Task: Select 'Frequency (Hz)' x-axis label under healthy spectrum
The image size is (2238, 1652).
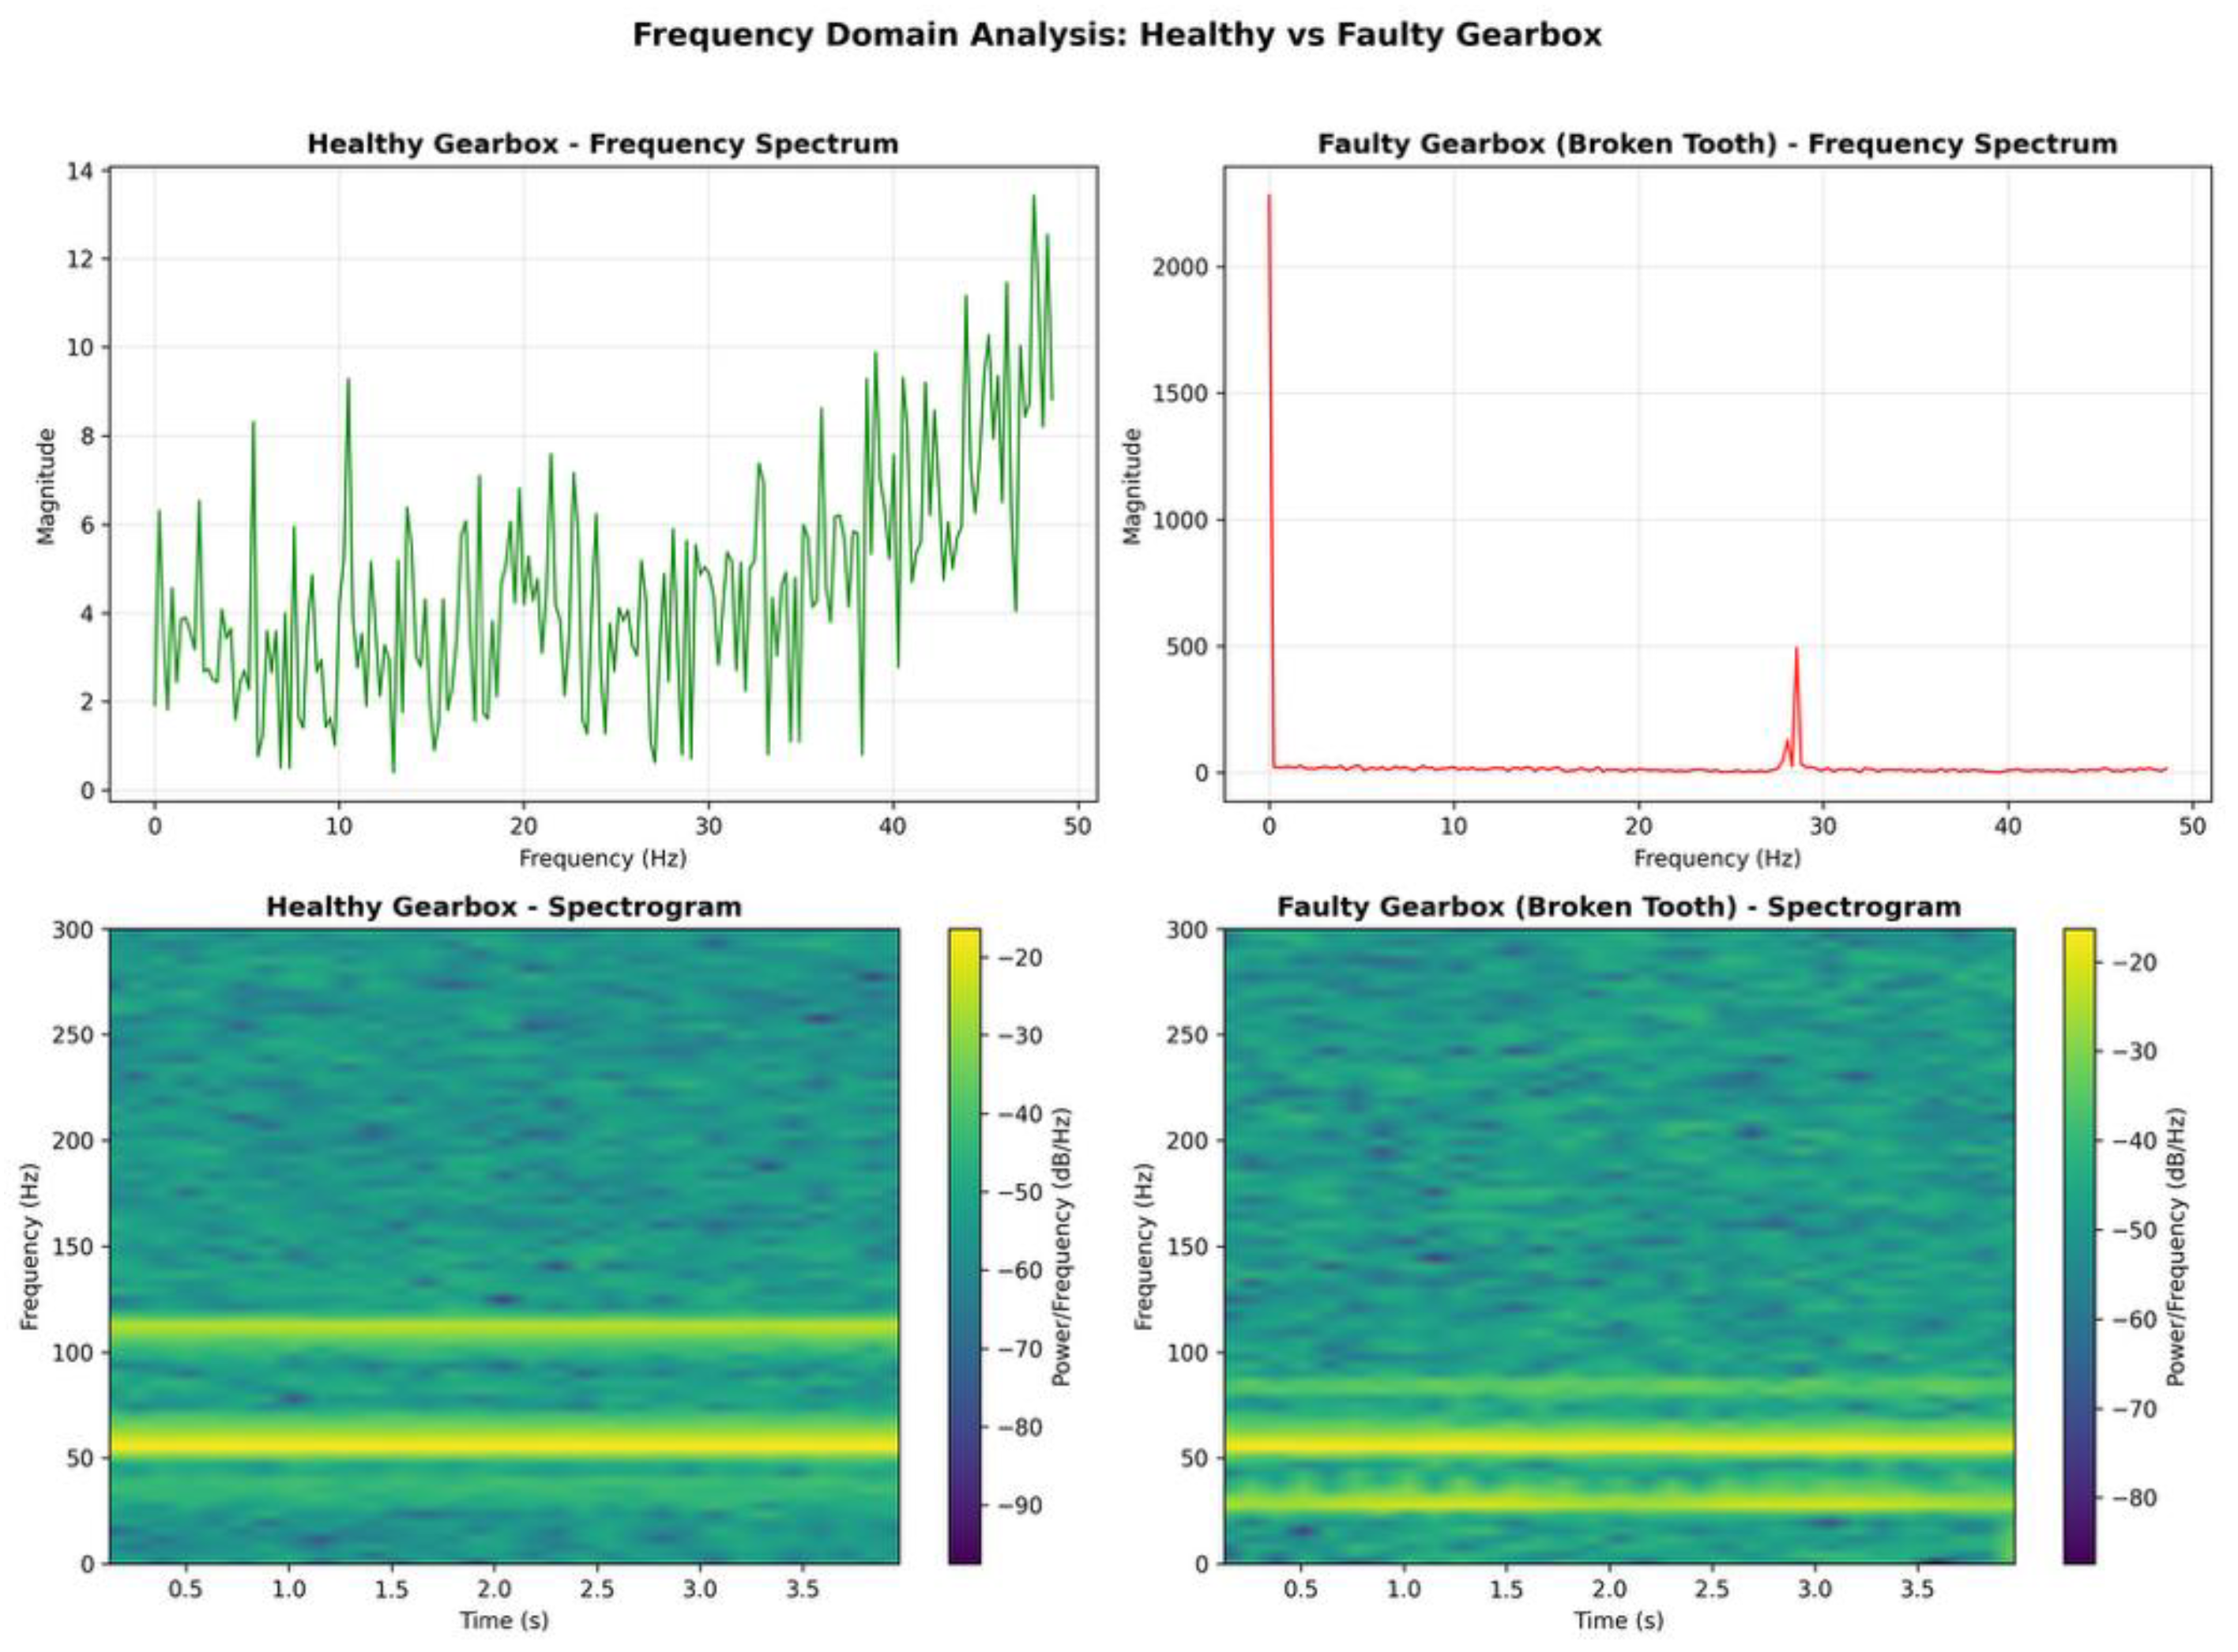Action: (603, 858)
